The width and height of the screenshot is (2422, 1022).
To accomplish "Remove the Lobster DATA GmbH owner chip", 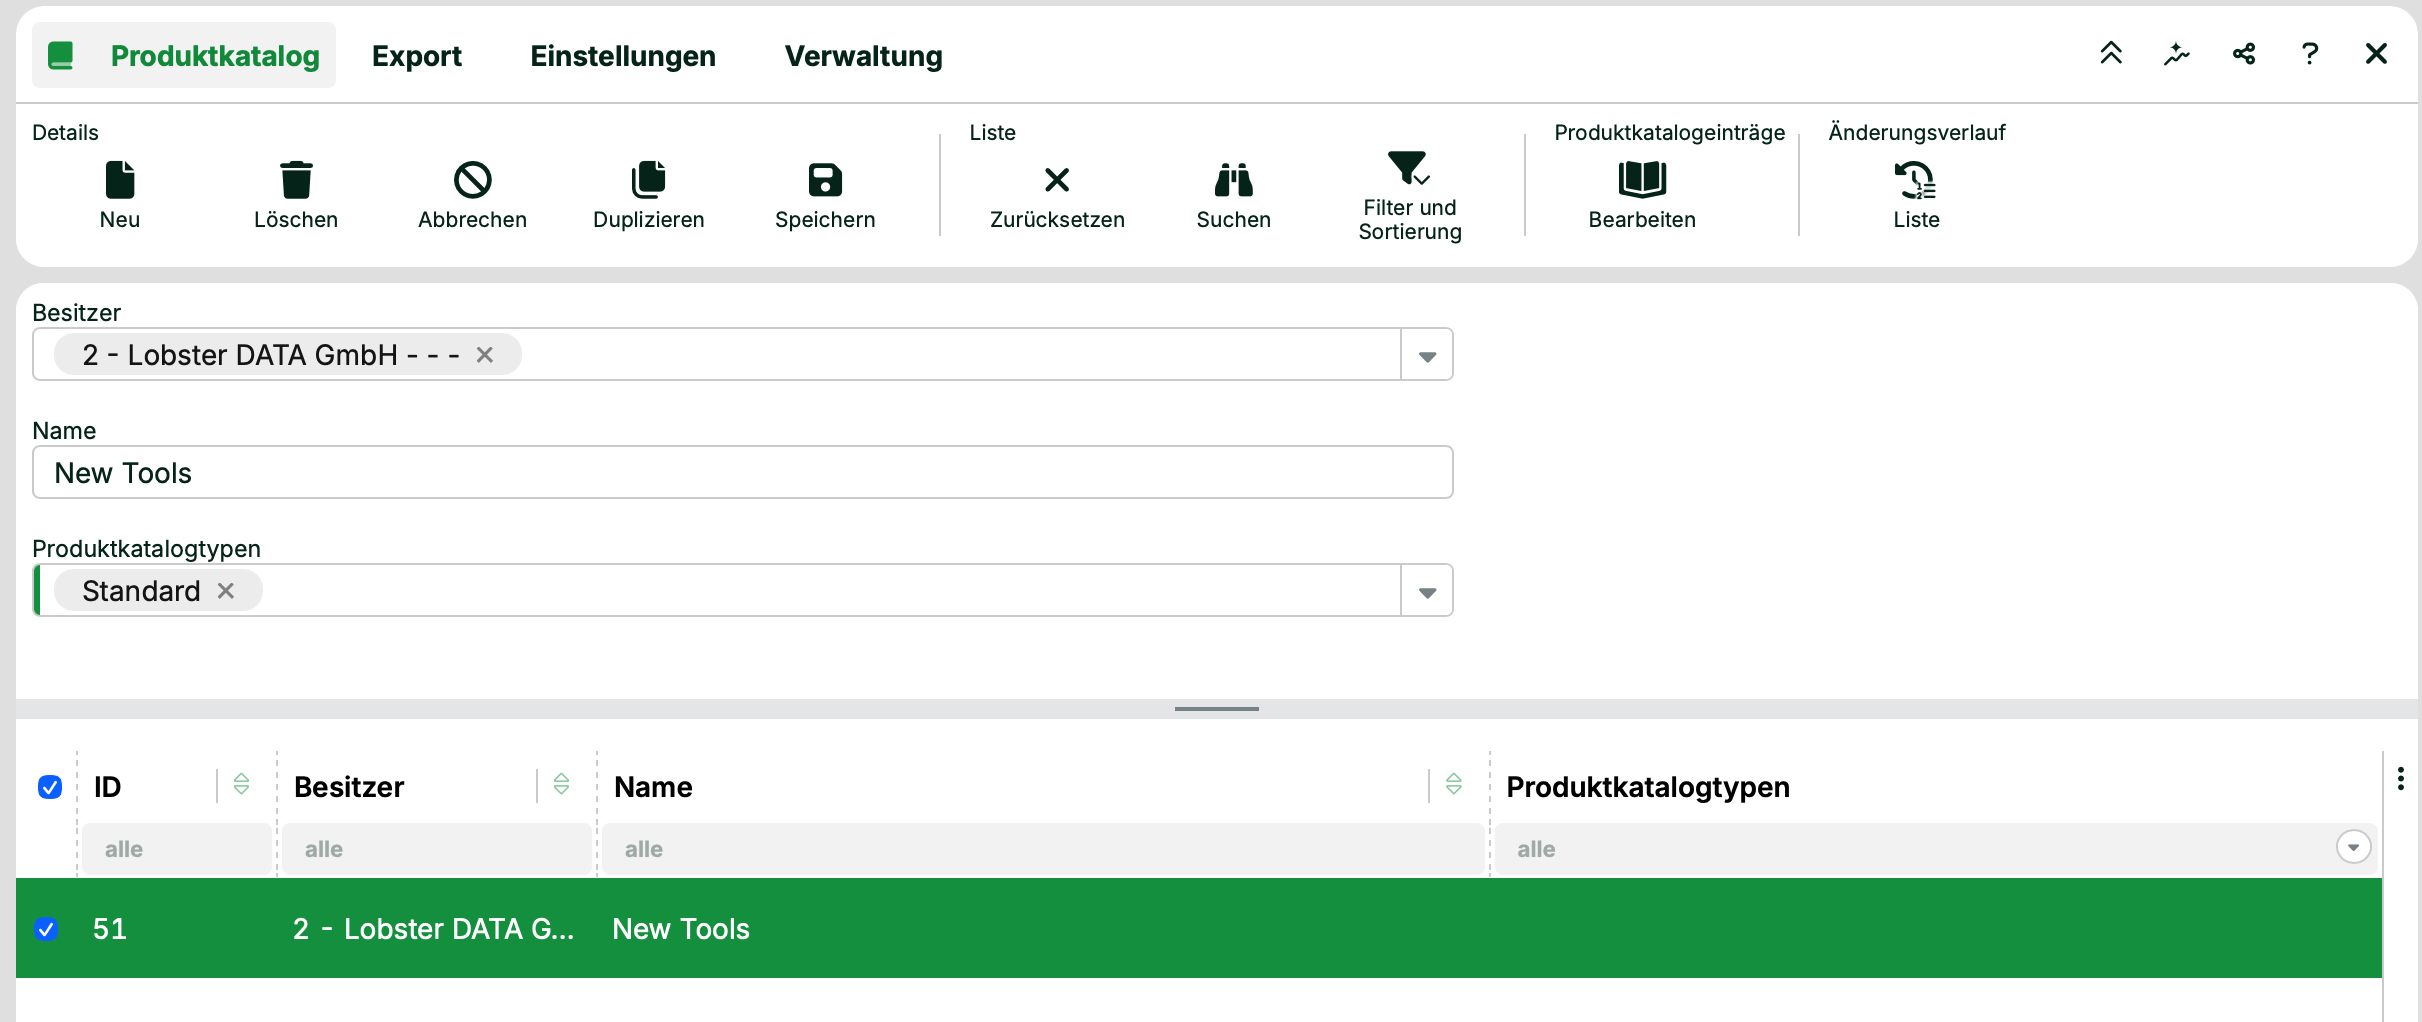I will click(485, 355).
